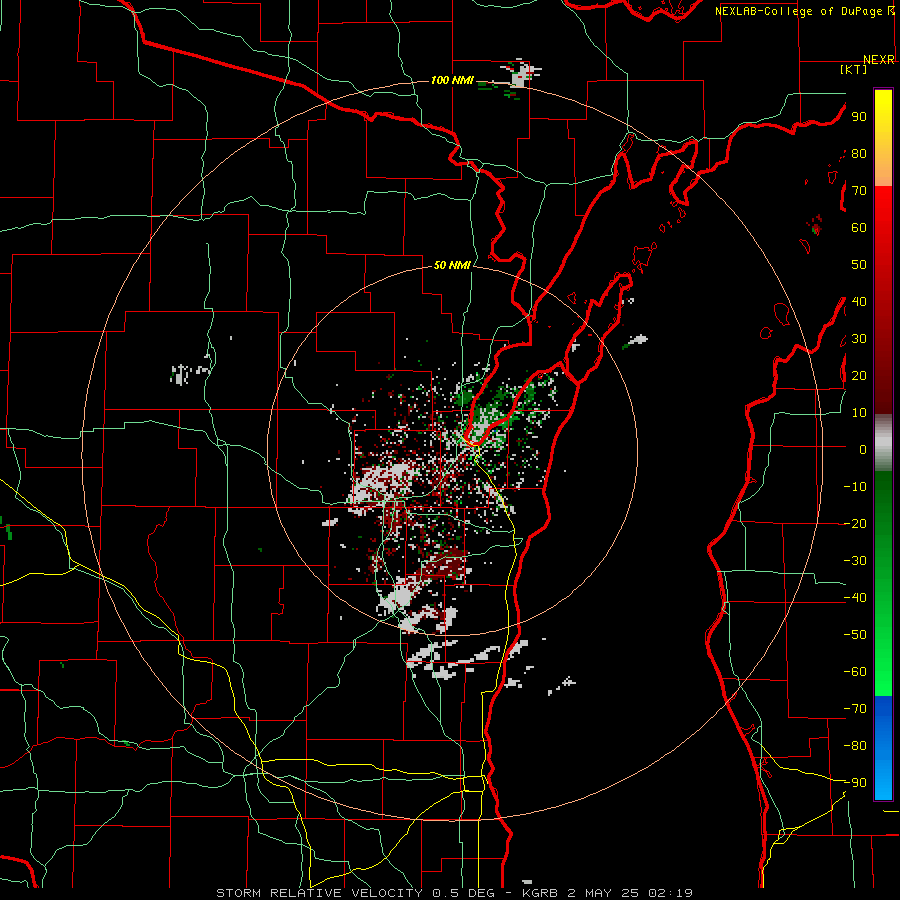Click the -40 value on velocity scale
The image size is (900, 900).
coord(855,598)
